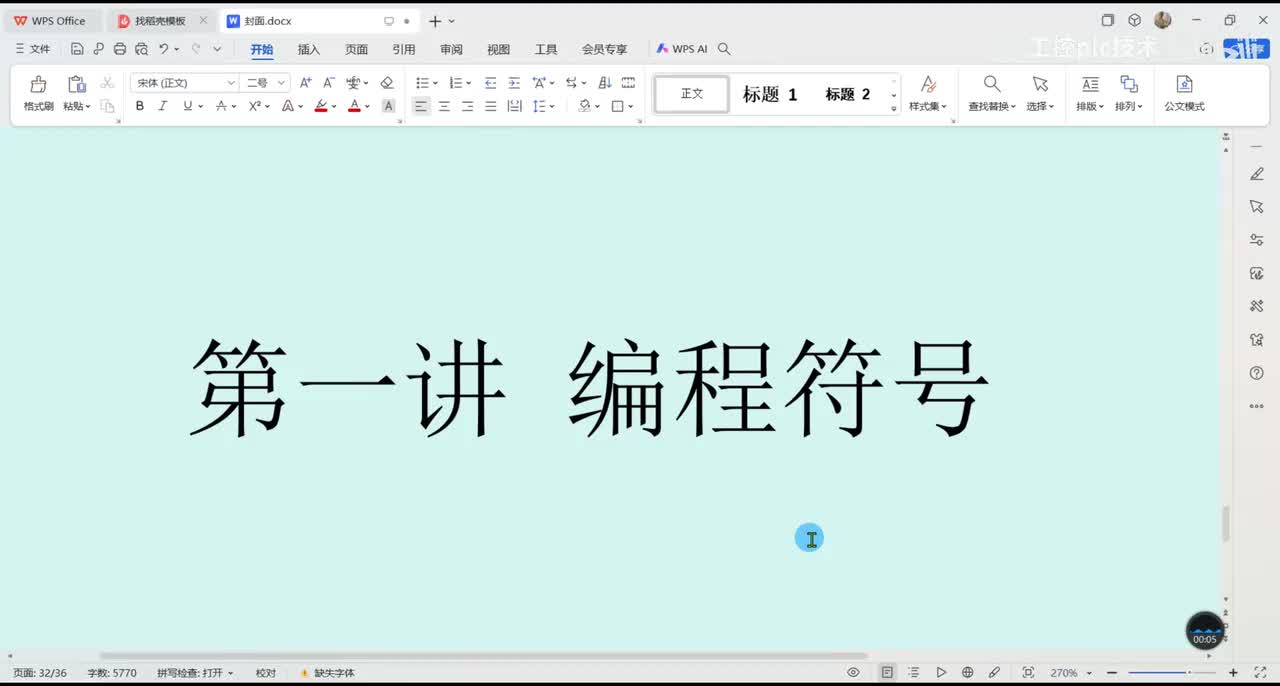The height and width of the screenshot is (686, 1280).
Task: Switch to the References (引用) tab
Action: 404,49
